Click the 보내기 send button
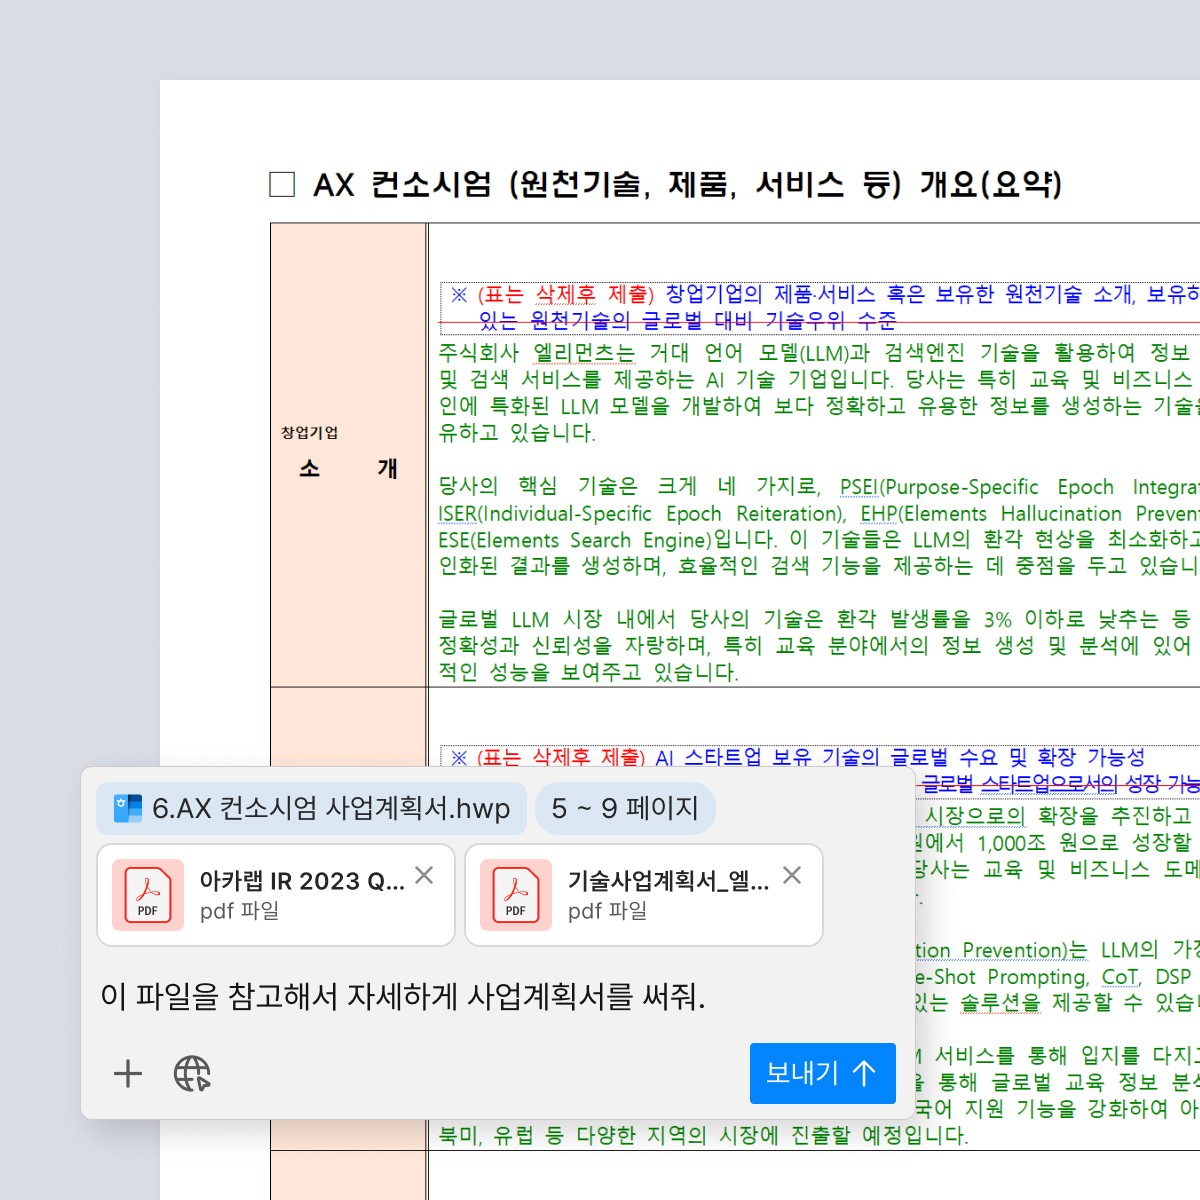The image size is (1200, 1200). pos(822,1073)
